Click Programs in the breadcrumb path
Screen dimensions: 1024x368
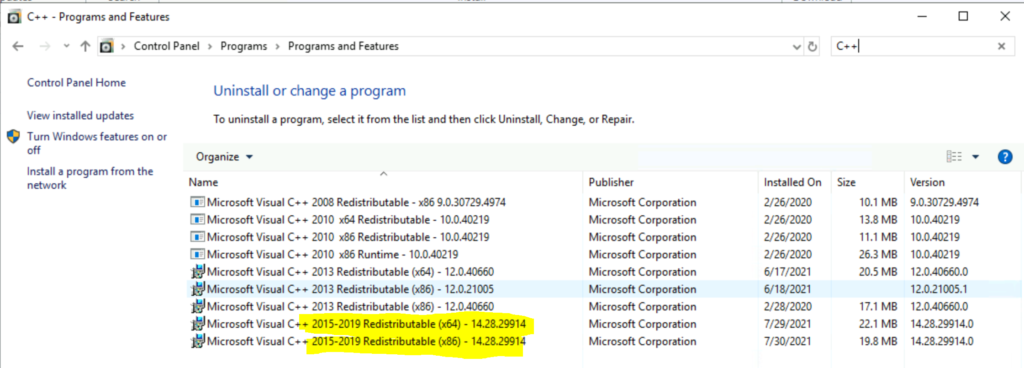(244, 46)
